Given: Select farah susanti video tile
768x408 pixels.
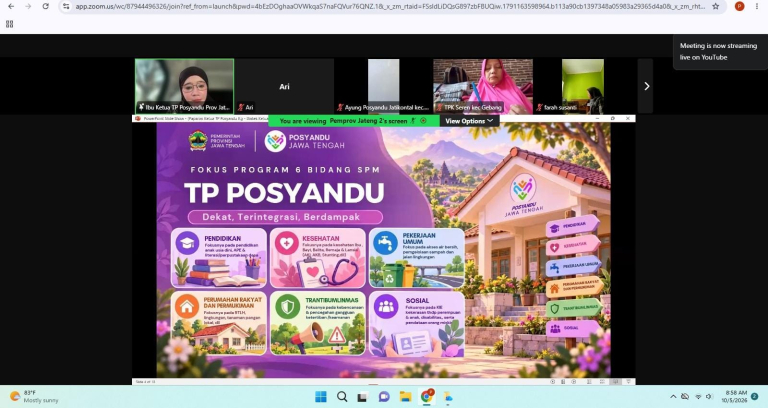Looking at the screenshot, I should click(582, 86).
